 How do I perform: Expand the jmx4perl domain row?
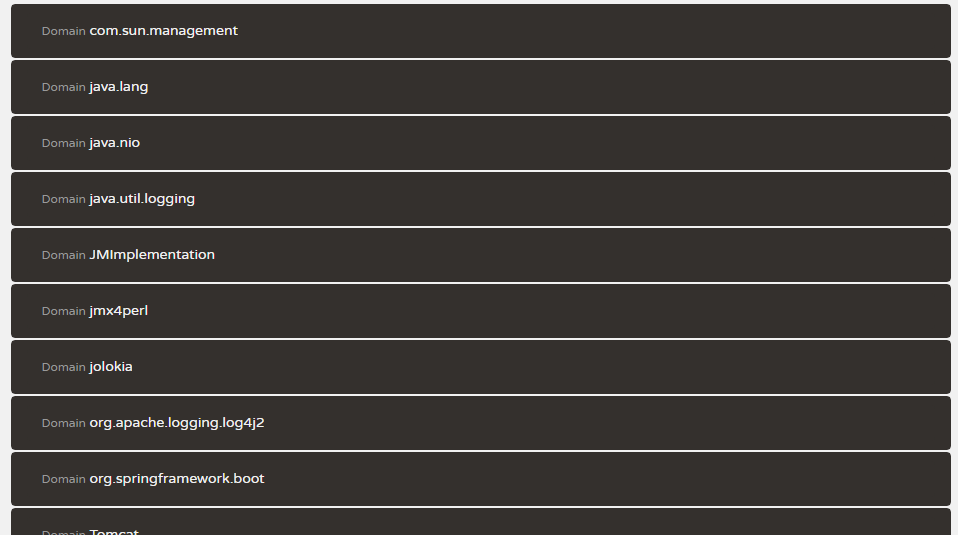(x=118, y=311)
